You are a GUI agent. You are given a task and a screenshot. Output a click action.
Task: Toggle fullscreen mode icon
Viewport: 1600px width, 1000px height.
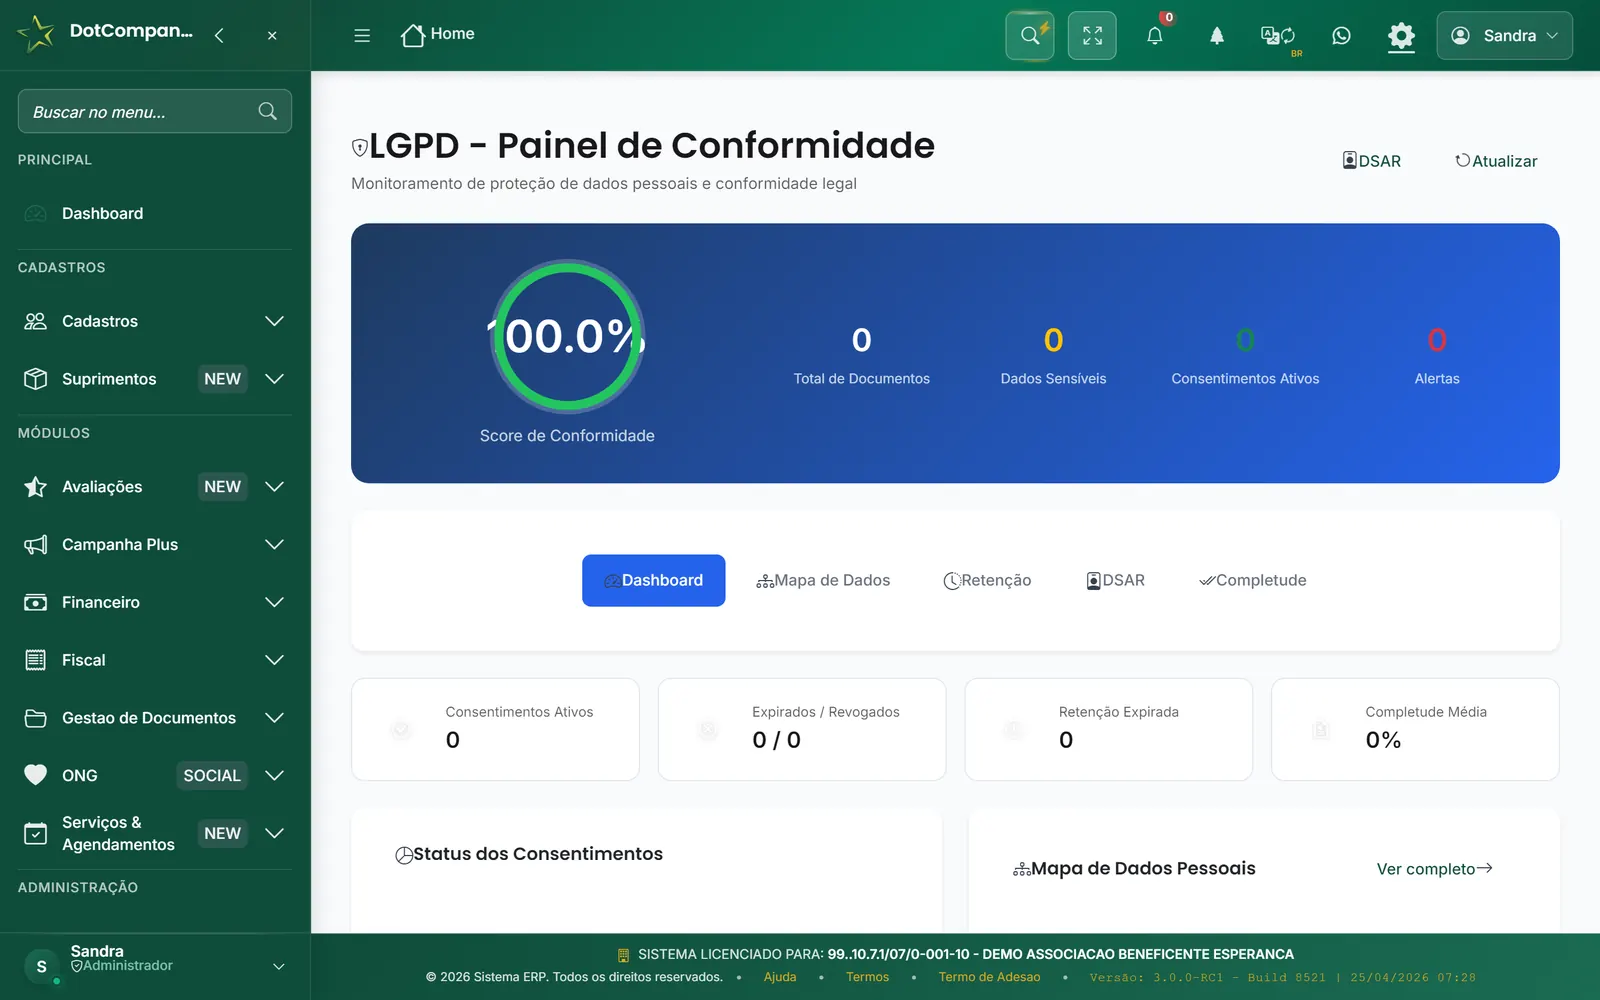(x=1092, y=36)
